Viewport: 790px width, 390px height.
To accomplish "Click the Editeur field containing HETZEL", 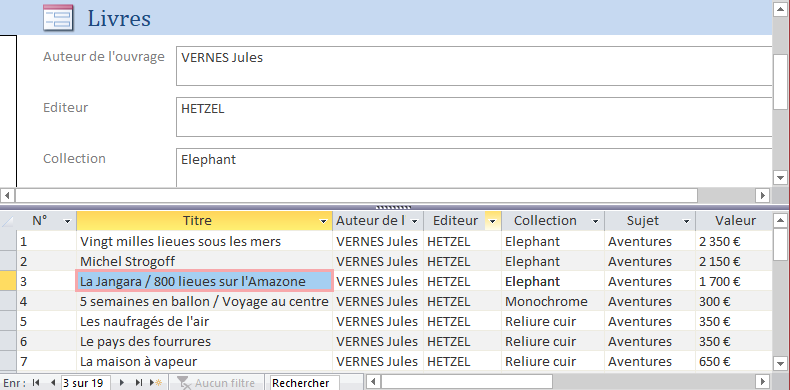I will click(474, 117).
